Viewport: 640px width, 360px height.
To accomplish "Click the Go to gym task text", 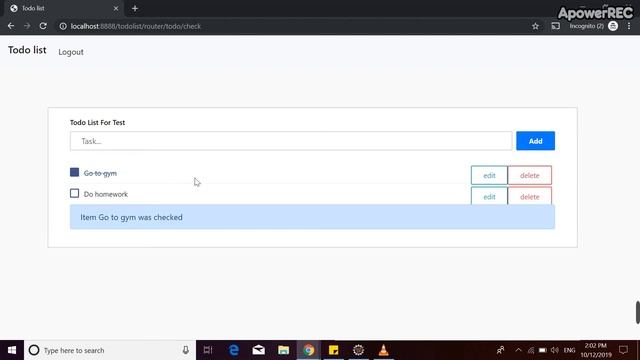I will tap(100, 173).
